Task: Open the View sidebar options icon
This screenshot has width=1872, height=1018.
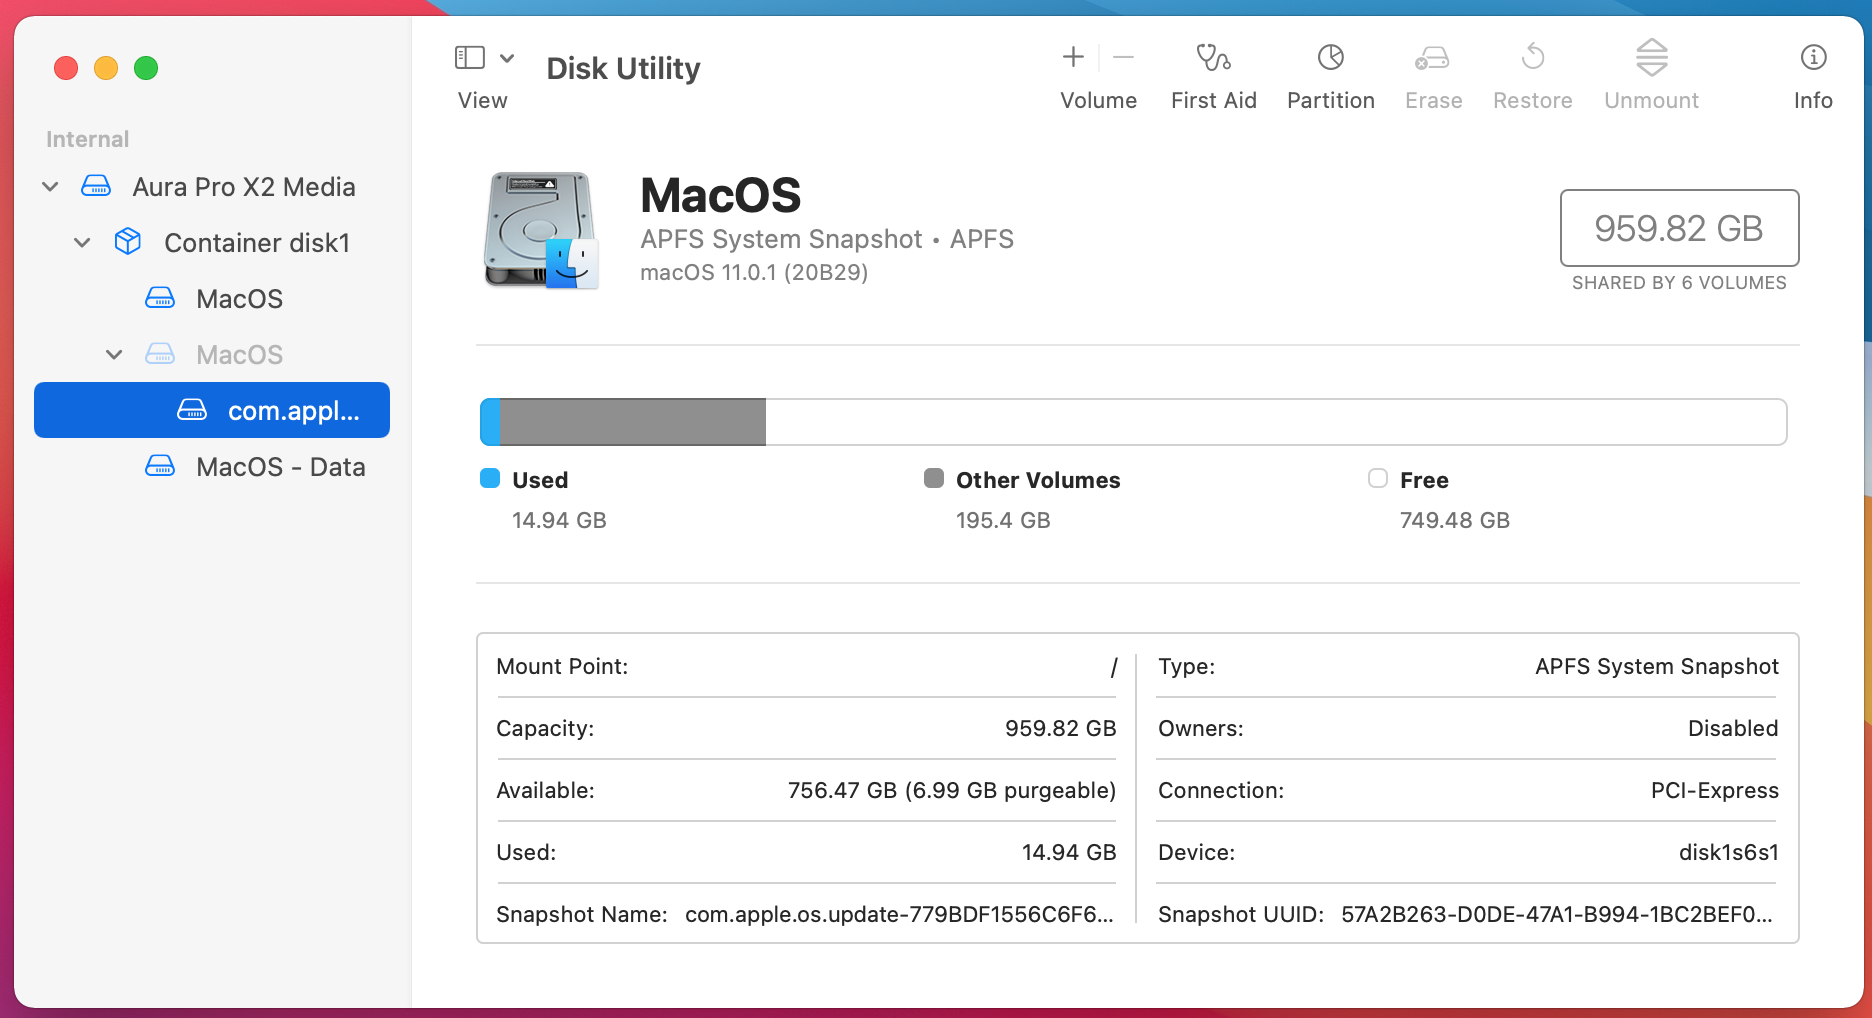Action: coord(470,58)
